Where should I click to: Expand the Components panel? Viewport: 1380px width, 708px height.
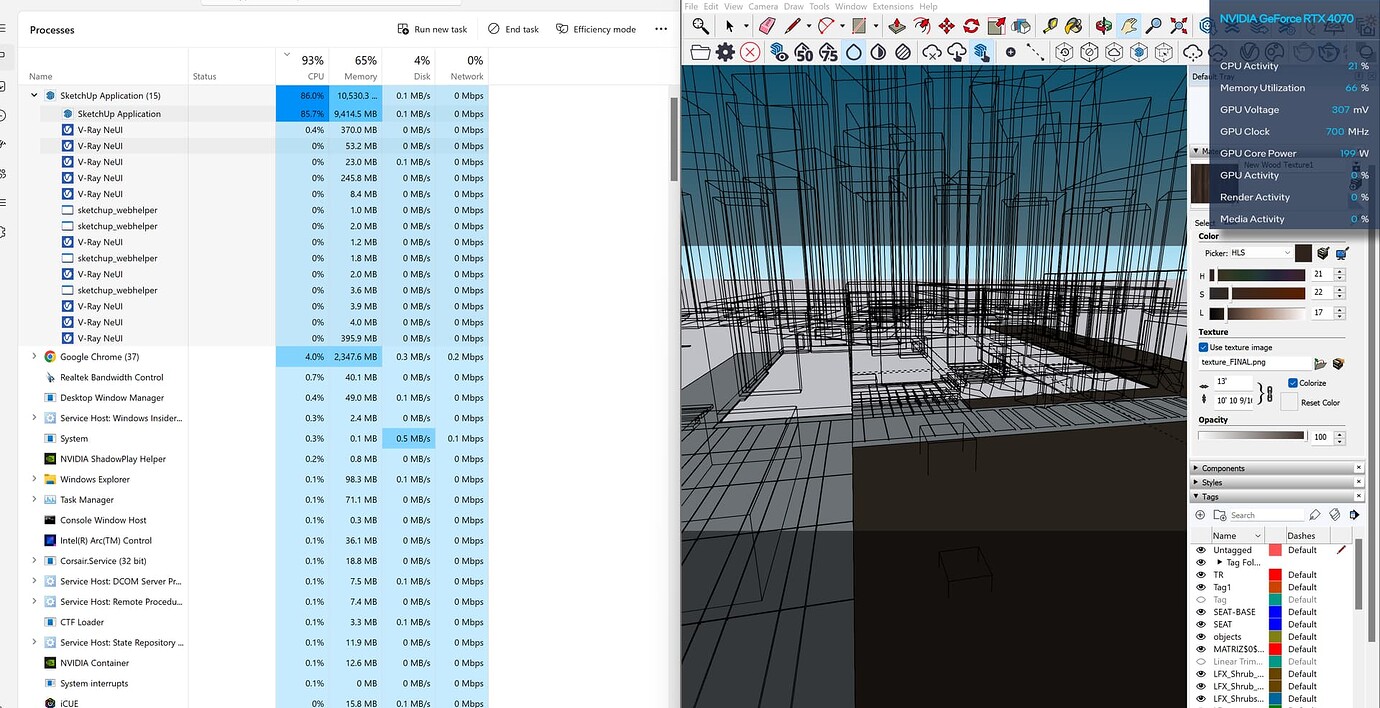(x=1196, y=467)
